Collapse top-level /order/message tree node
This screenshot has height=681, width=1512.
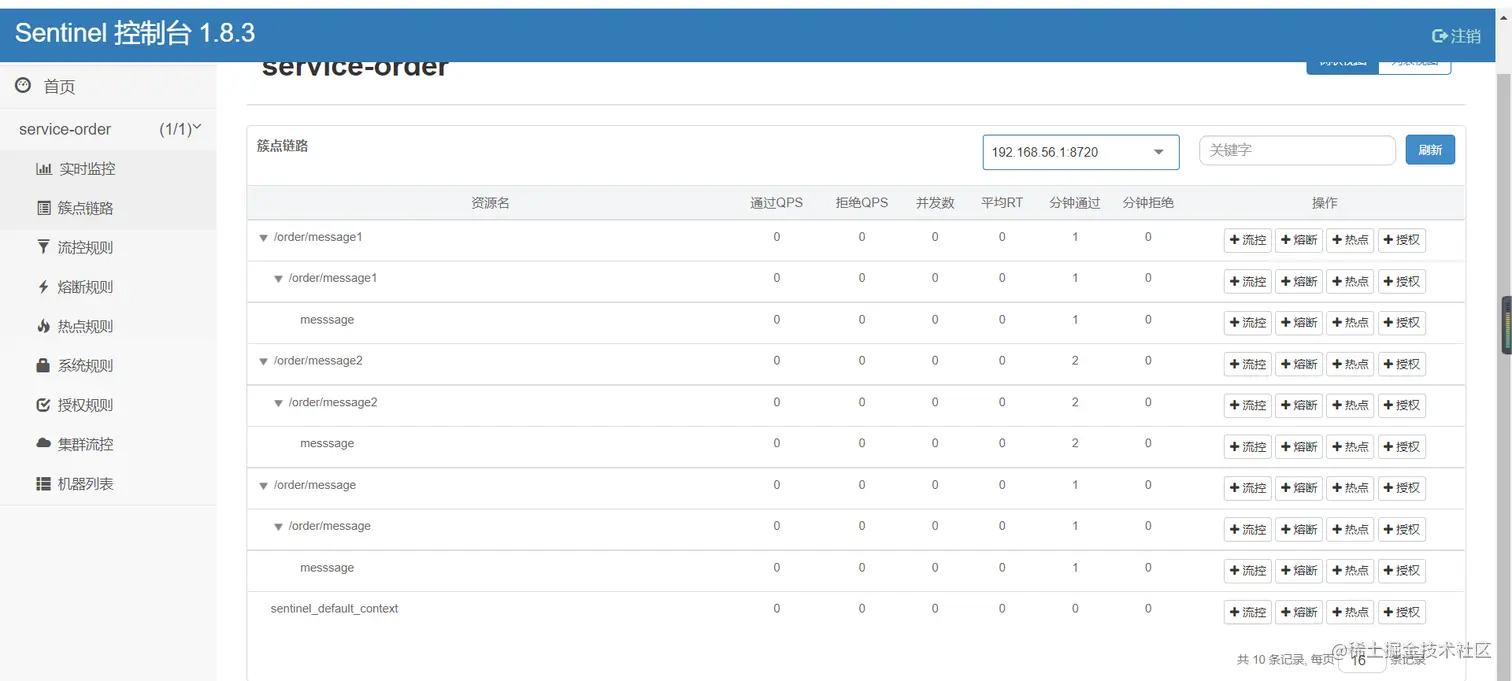(264, 486)
